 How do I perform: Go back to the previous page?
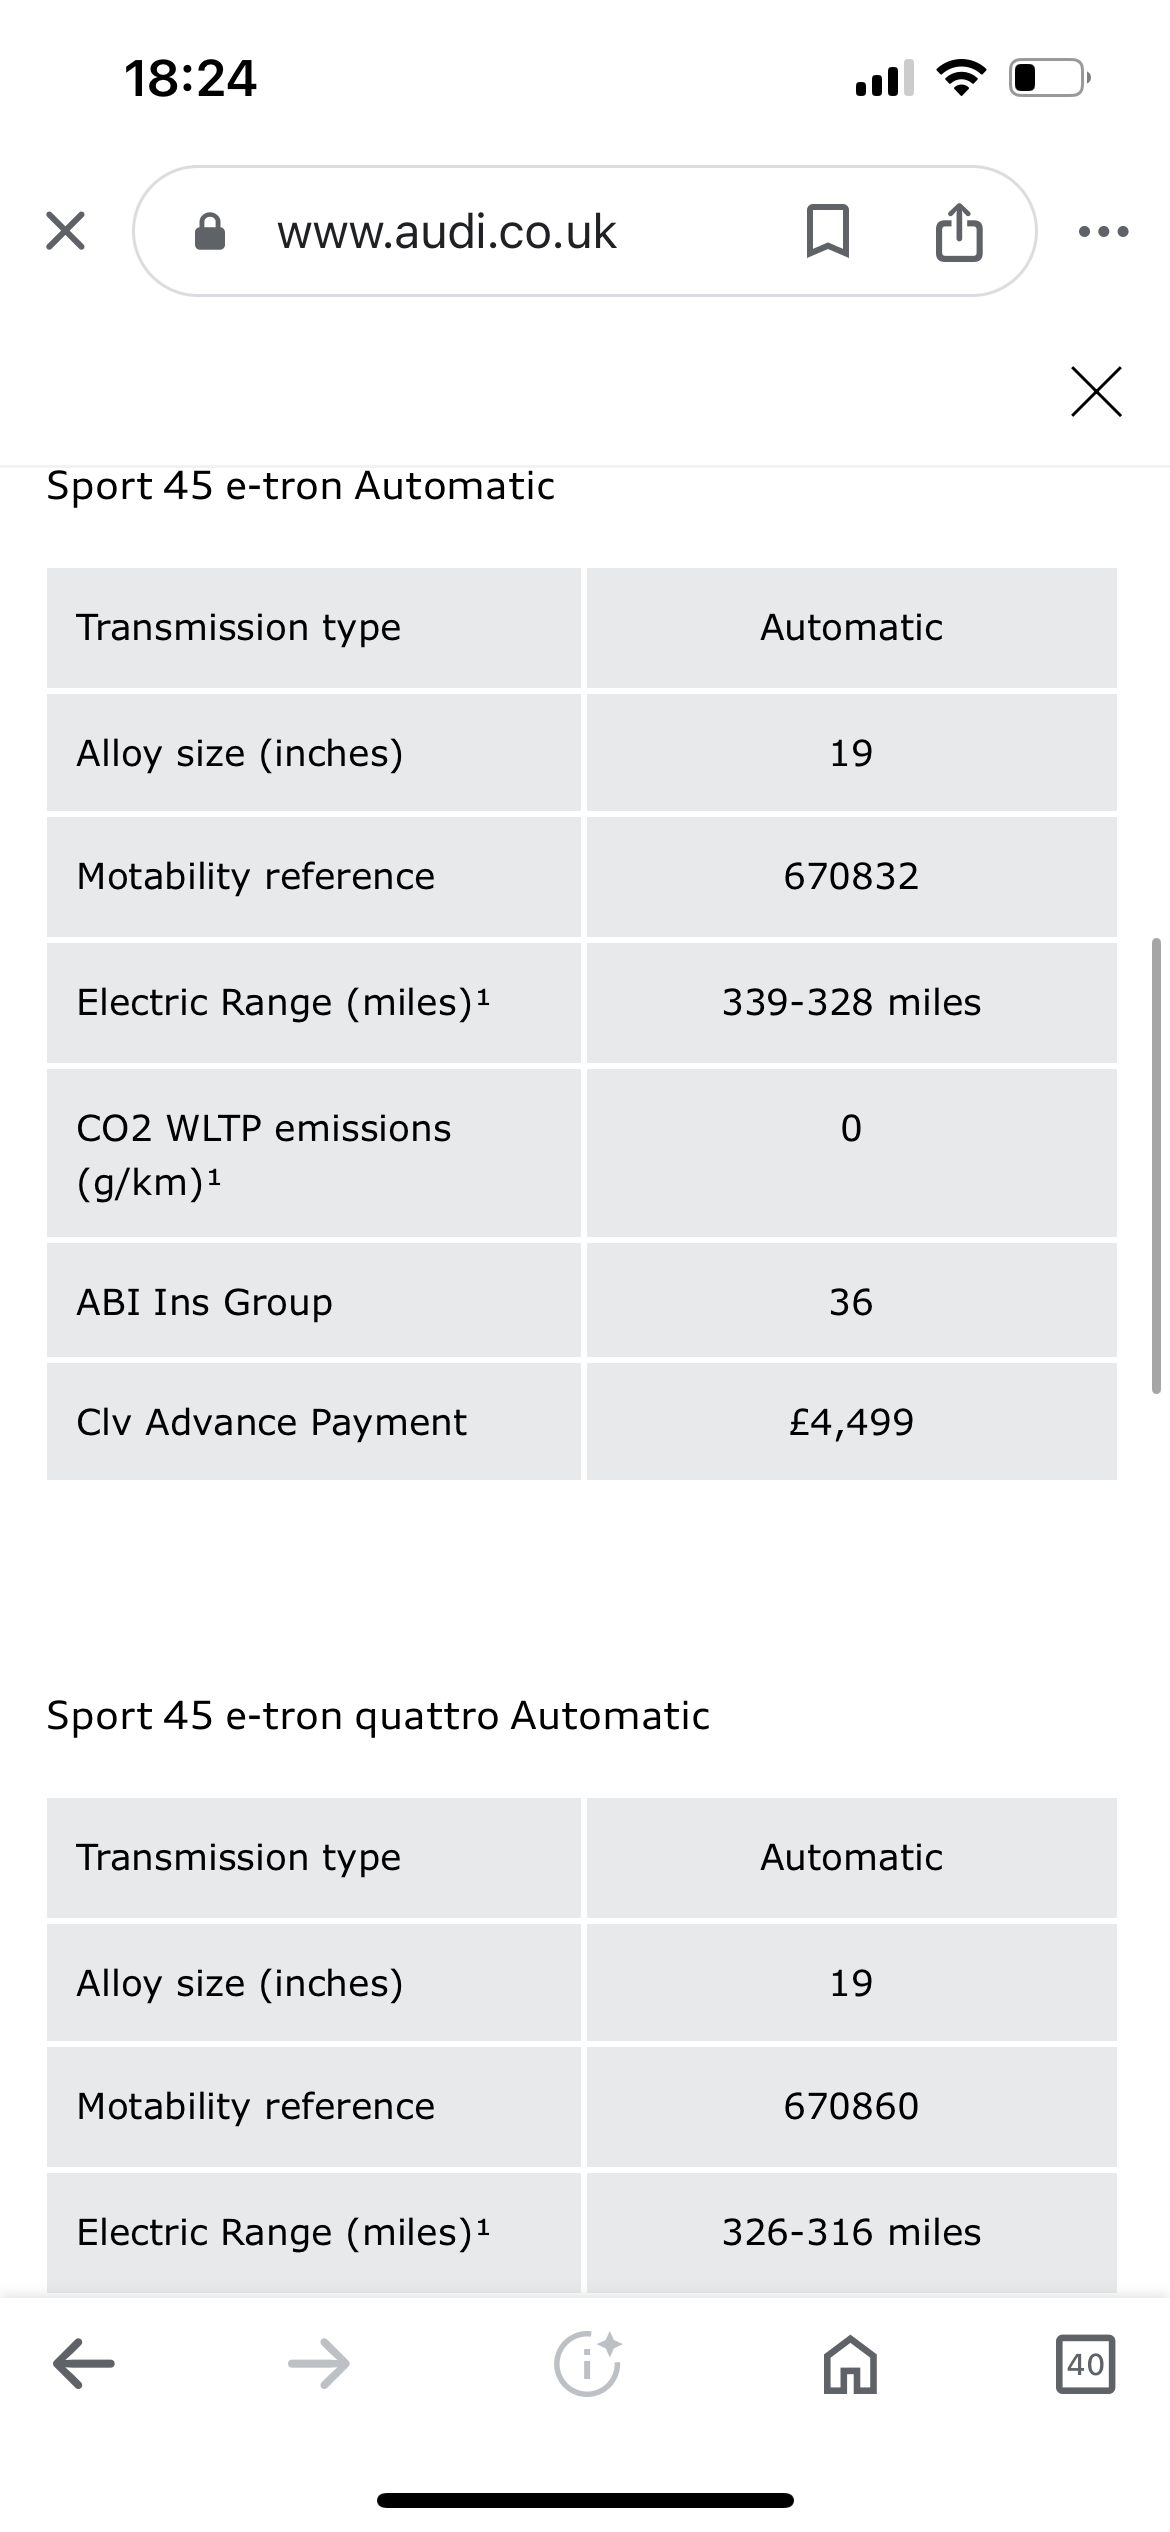point(84,2364)
